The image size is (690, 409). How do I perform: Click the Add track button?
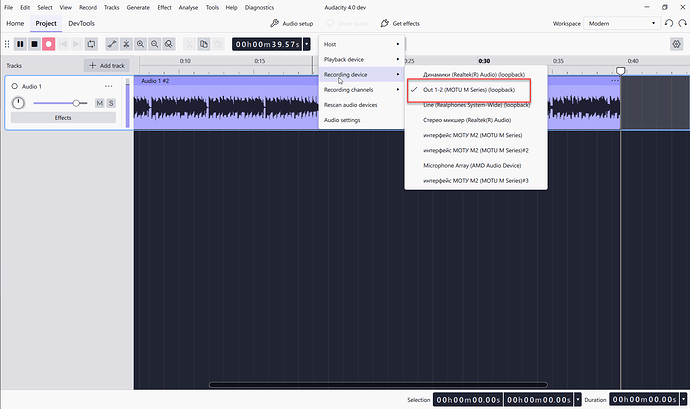pos(107,66)
